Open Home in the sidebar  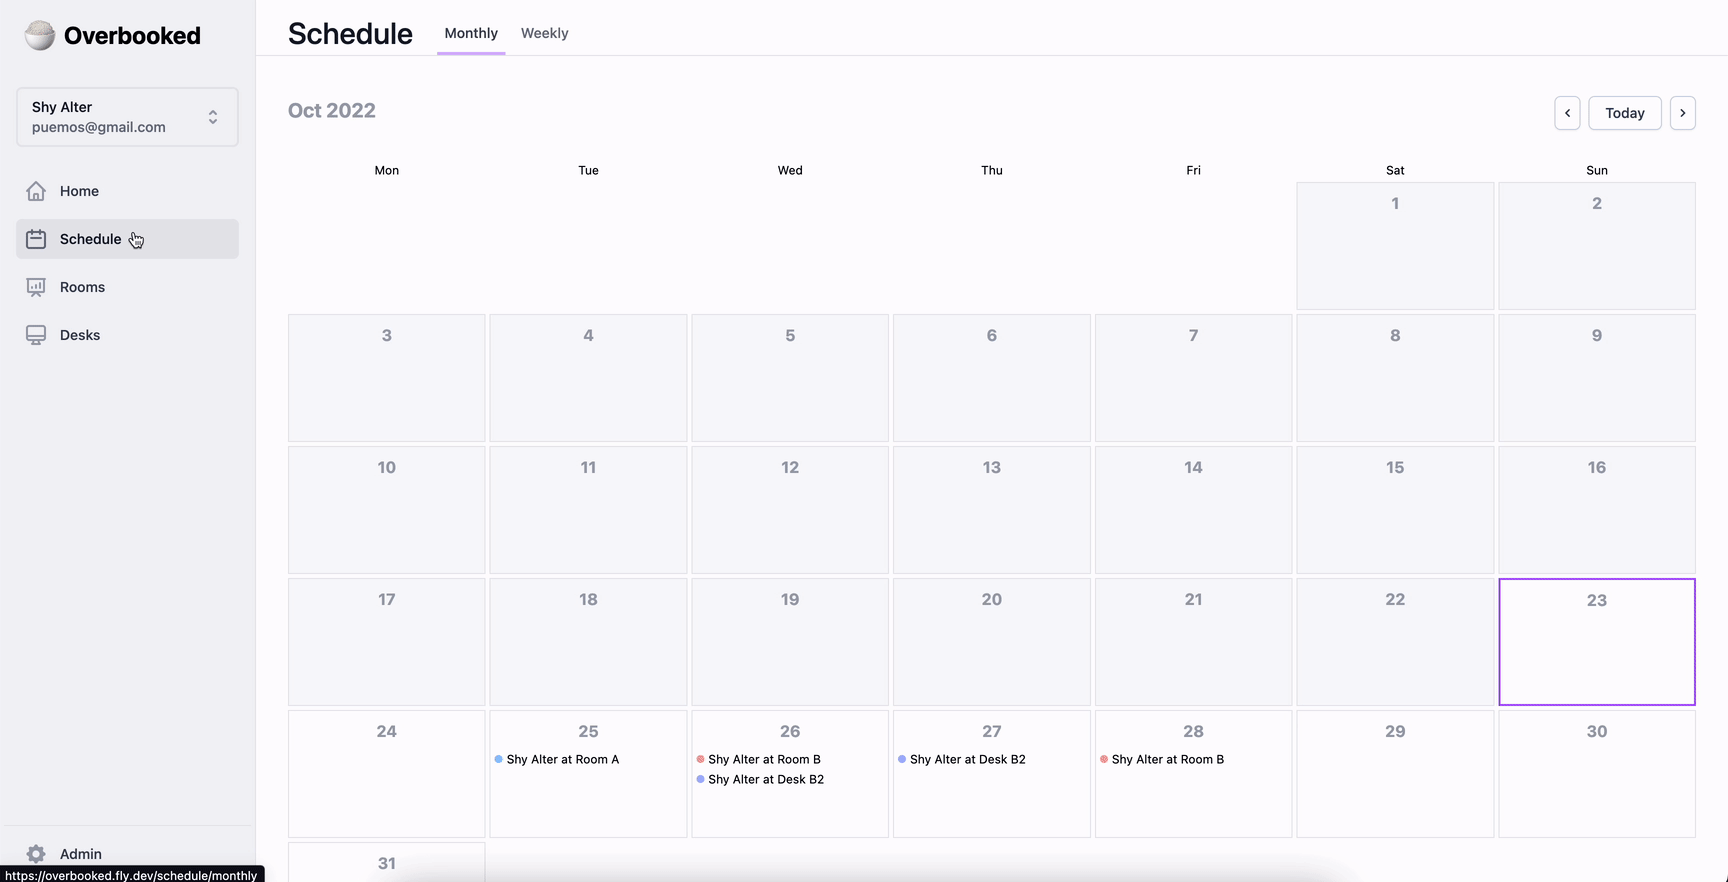tap(127, 191)
